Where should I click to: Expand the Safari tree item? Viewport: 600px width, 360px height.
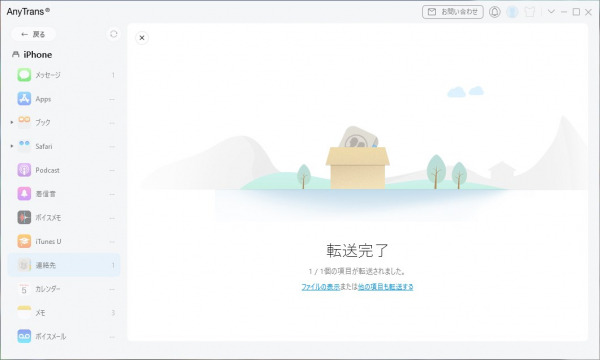[x=12, y=146]
